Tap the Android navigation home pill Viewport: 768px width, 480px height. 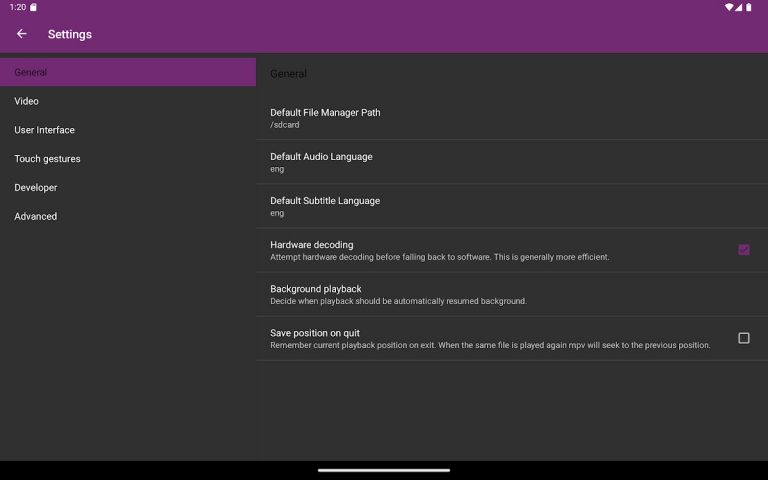pyautogui.click(x=384, y=470)
